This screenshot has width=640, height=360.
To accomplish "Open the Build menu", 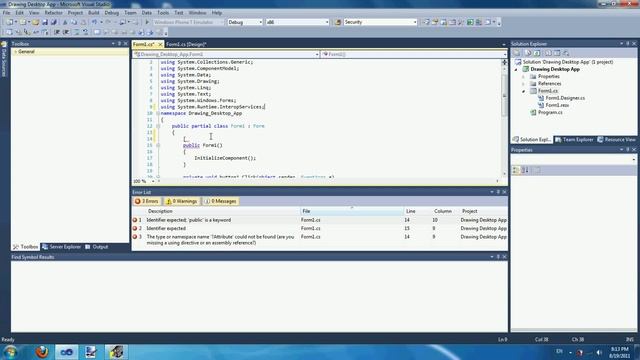I will click(93, 13).
